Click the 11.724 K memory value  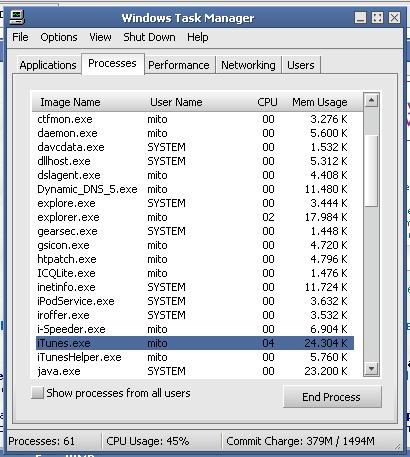click(326, 287)
